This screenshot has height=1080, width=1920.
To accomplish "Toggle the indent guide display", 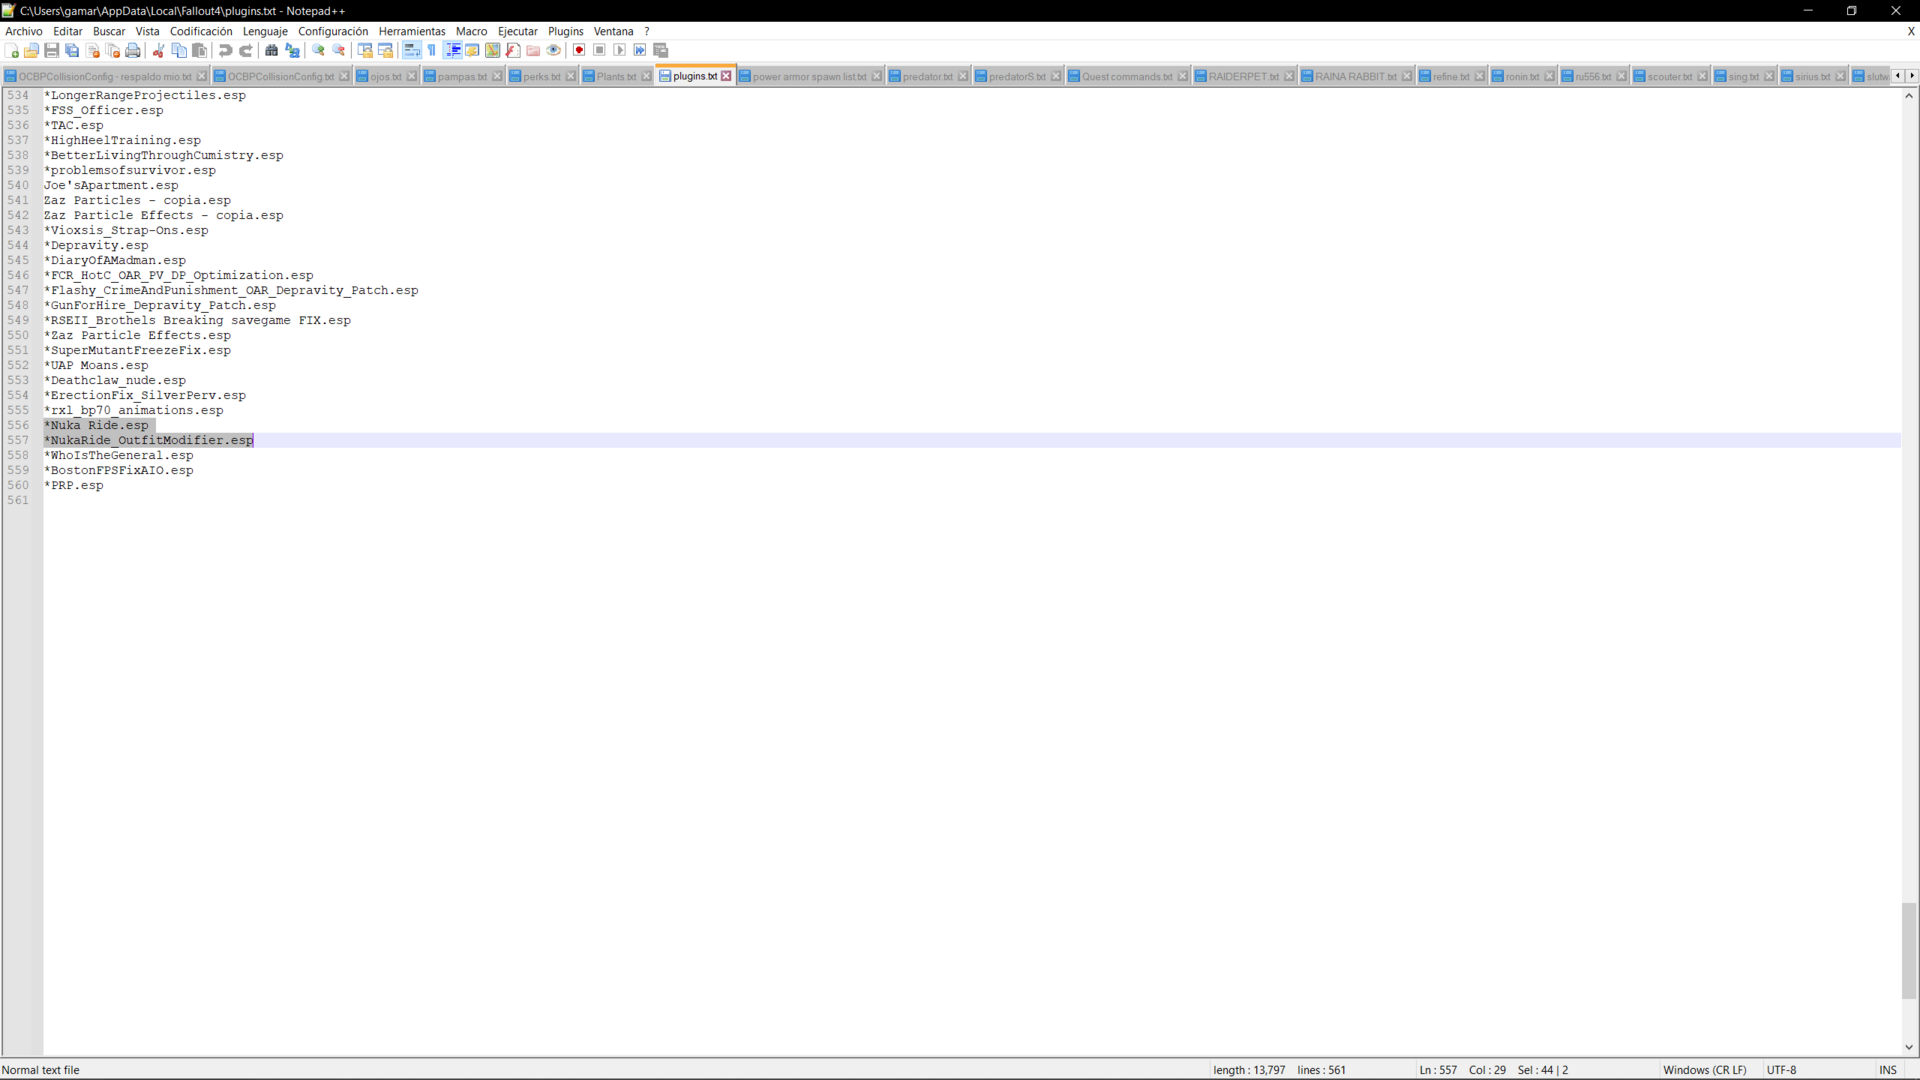I will click(x=452, y=50).
